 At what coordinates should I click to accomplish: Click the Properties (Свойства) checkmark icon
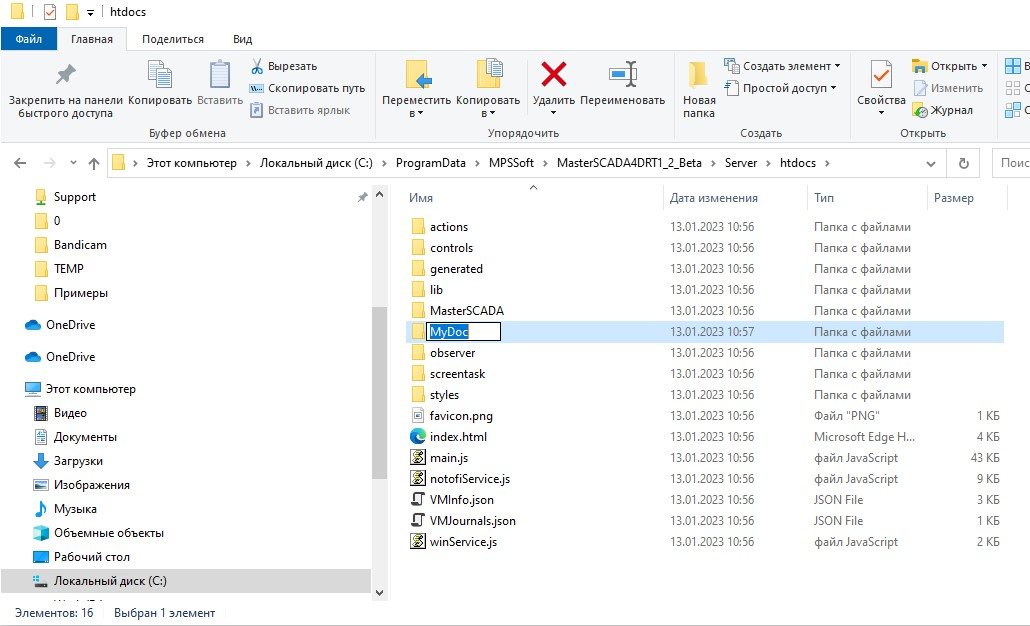(x=881, y=75)
